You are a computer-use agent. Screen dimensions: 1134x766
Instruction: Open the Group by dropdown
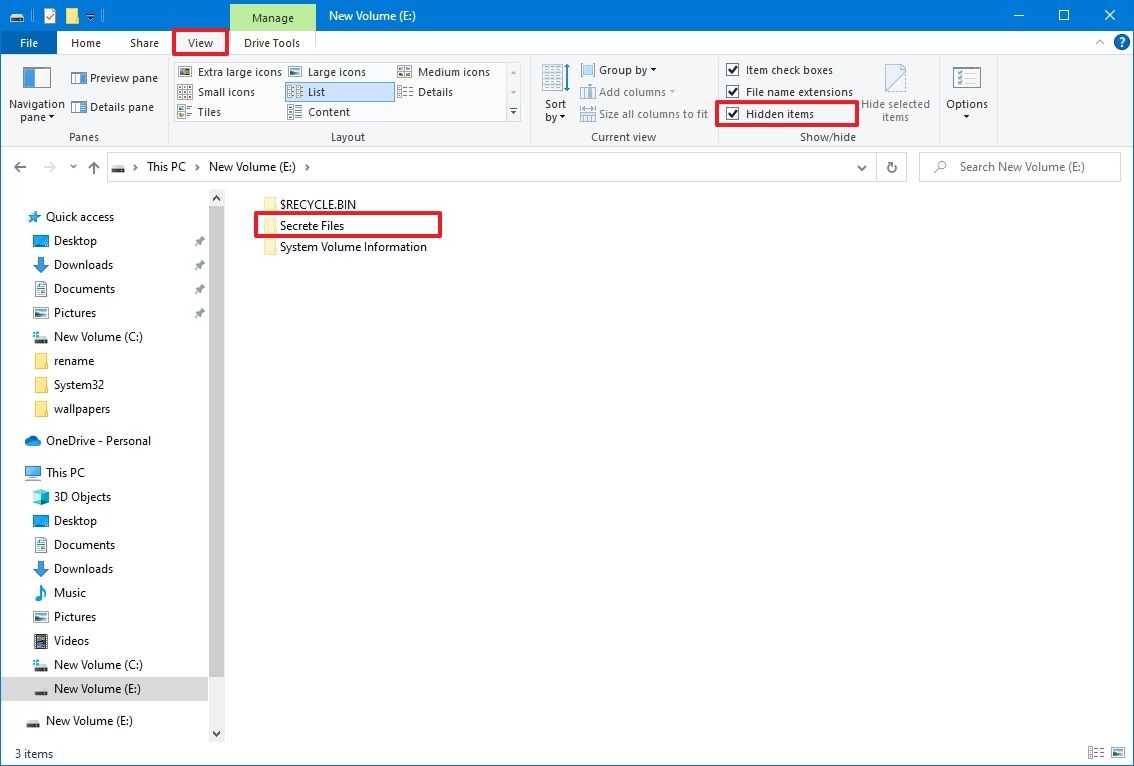(618, 69)
